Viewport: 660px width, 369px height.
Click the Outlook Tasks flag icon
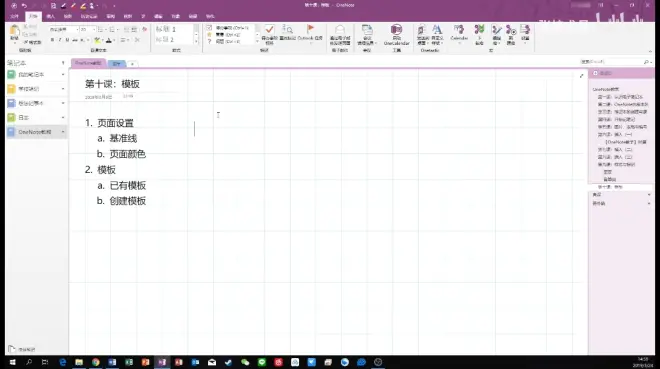tap(310, 29)
